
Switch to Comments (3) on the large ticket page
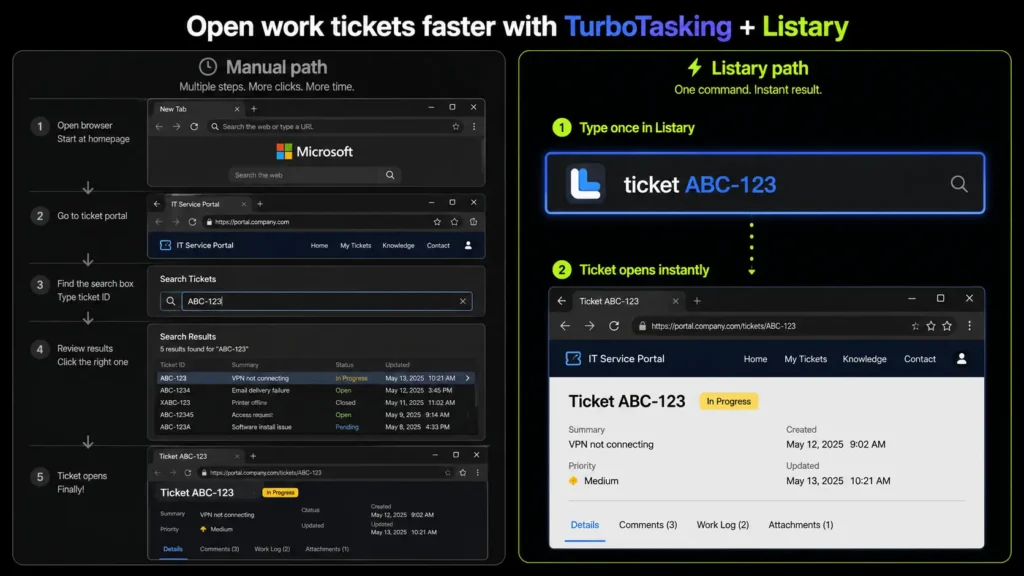(648, 525)
